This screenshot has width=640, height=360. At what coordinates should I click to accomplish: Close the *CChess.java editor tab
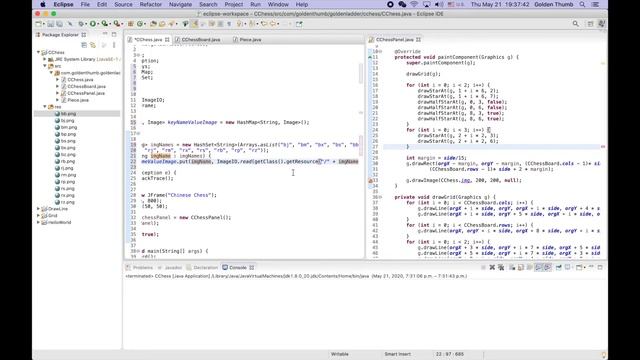click(167, 40)
